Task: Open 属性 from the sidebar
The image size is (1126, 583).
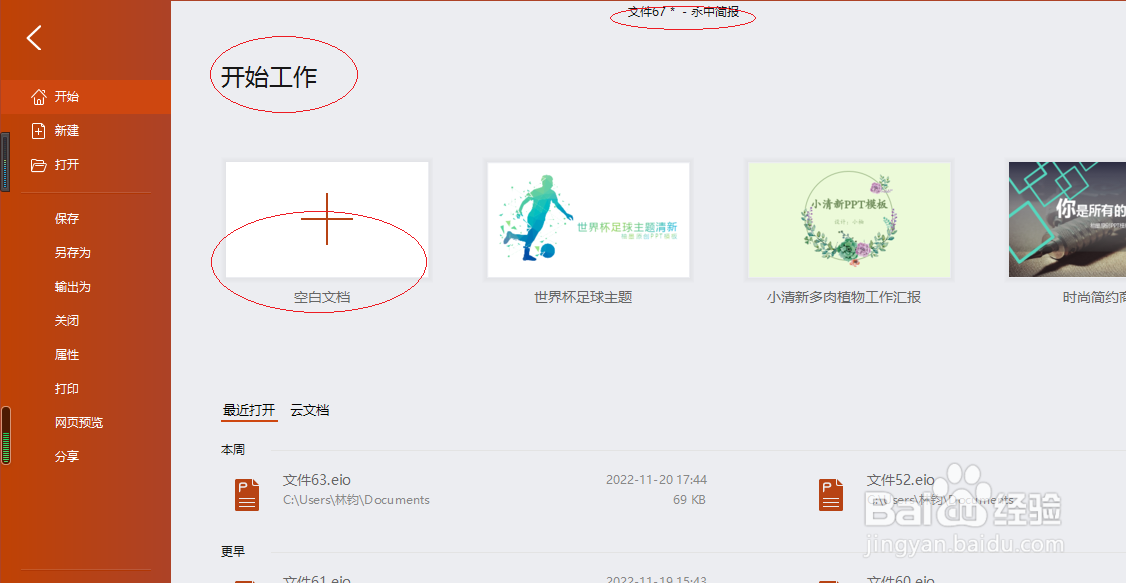Action: 67,355
